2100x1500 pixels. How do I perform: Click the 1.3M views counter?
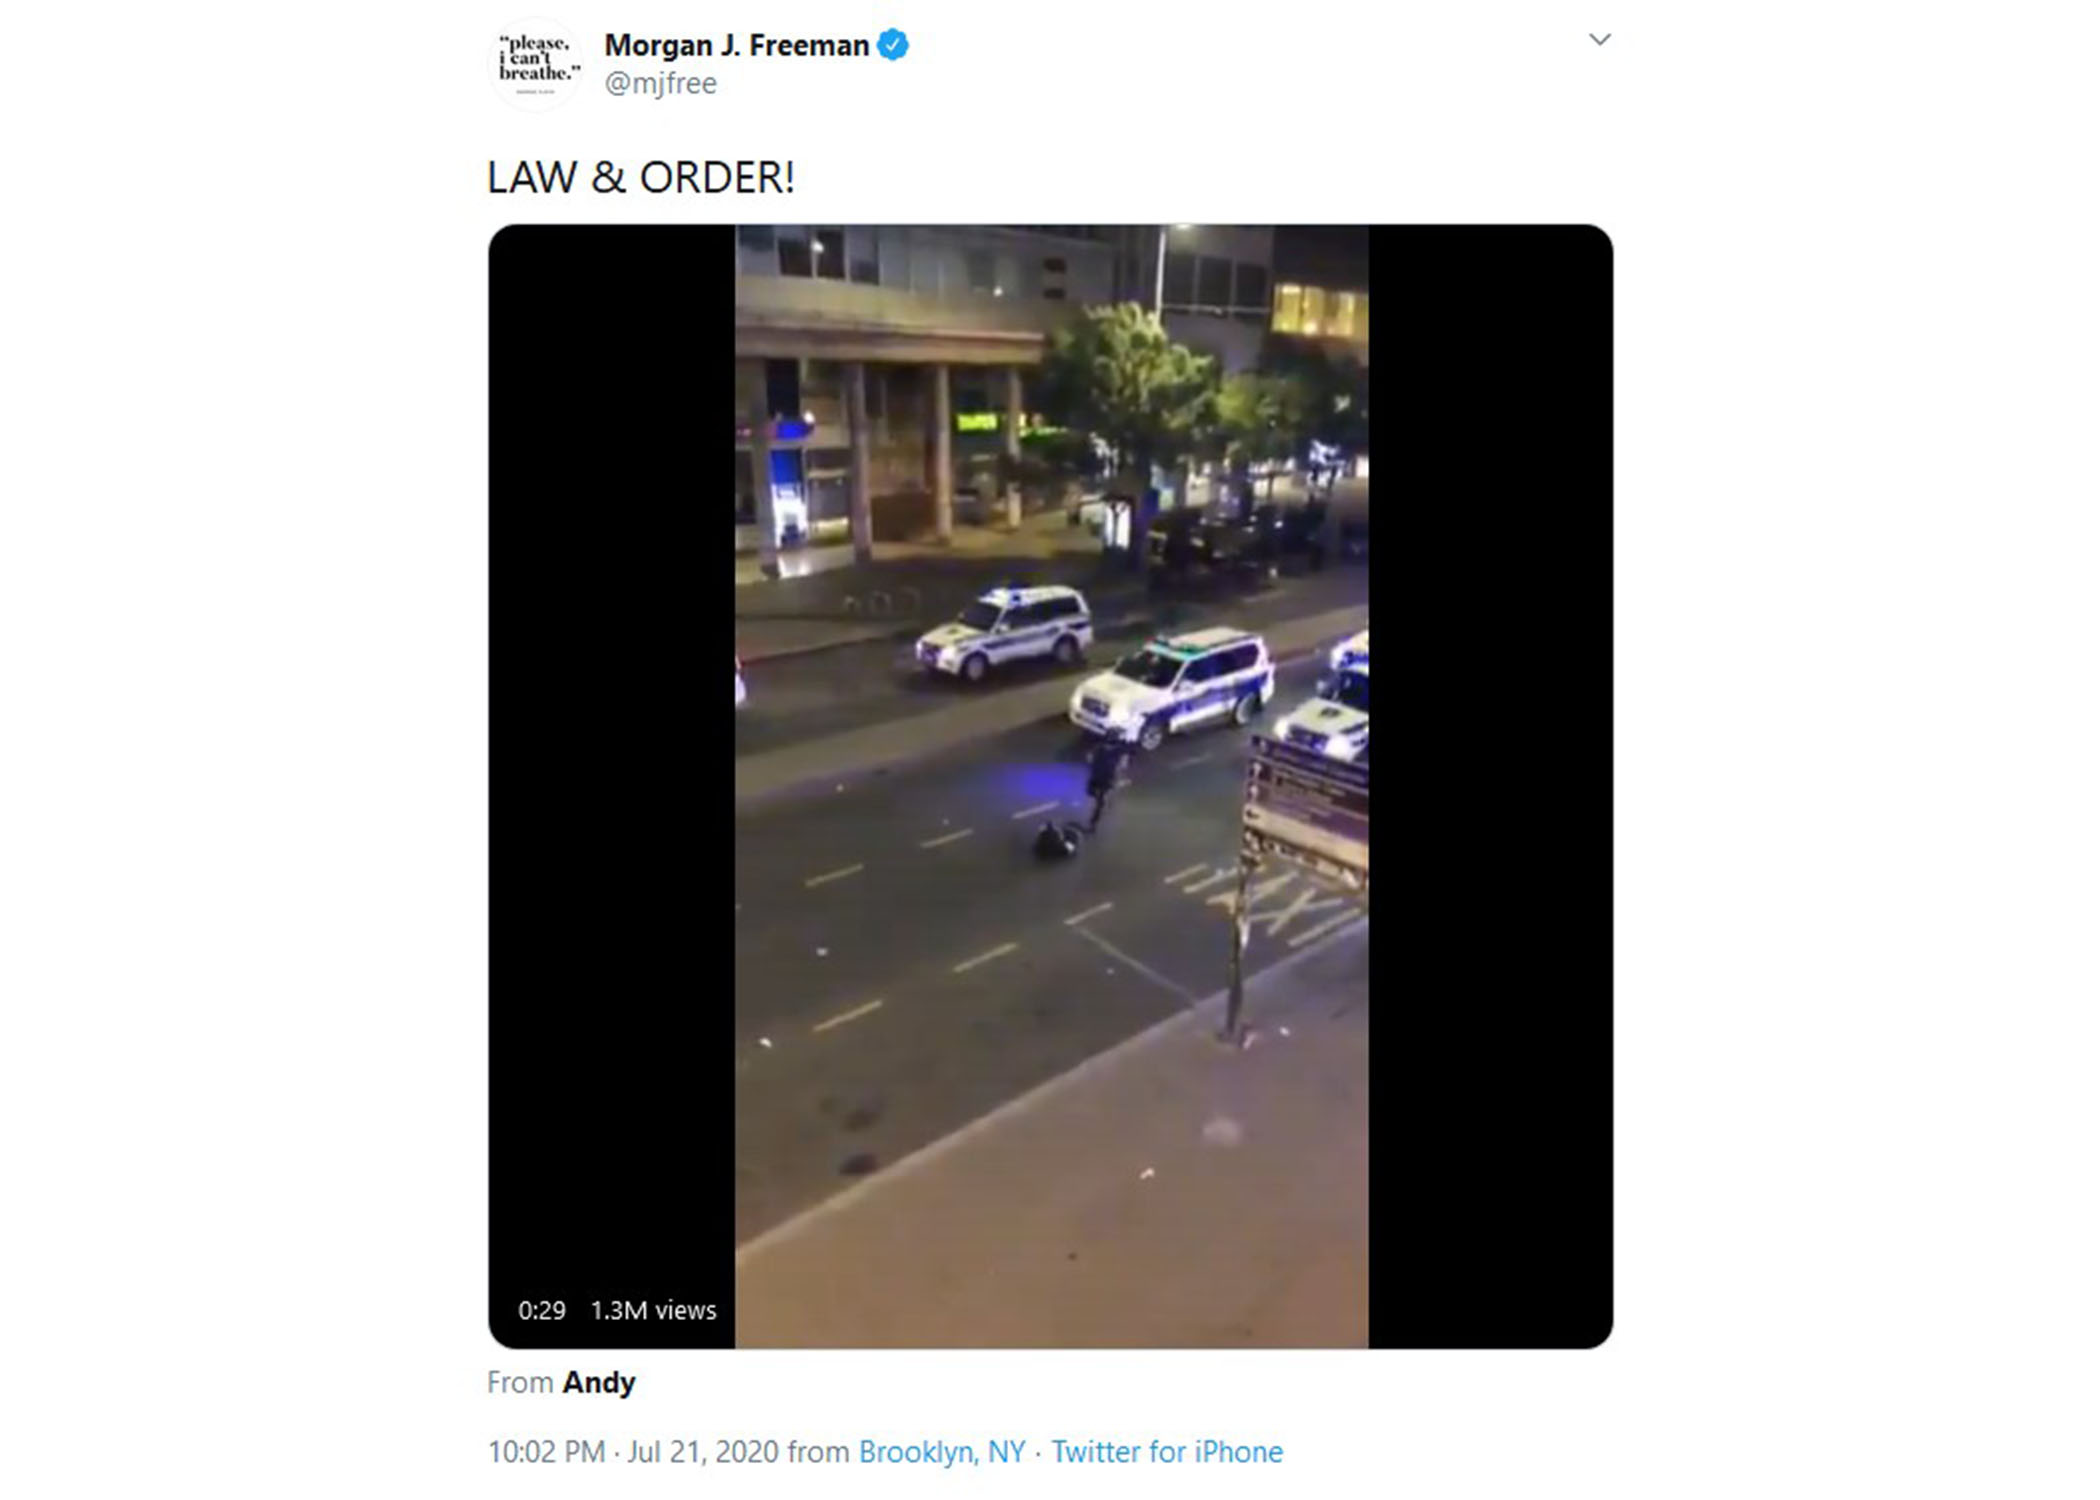(x=653, y=1310)
